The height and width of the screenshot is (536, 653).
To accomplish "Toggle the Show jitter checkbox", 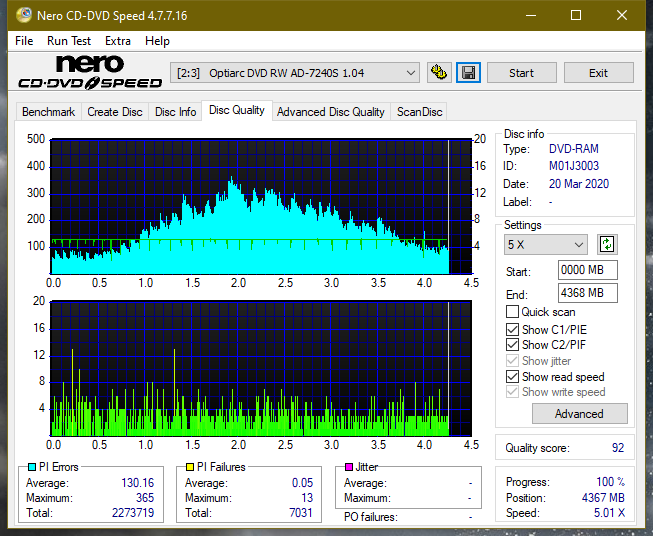I will tap(512, 361).
